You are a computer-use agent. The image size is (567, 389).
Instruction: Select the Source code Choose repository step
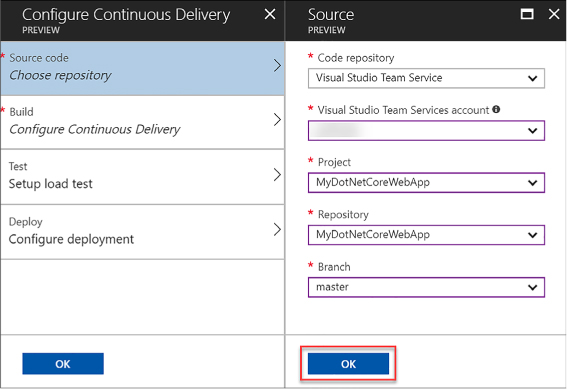(x=142, y=68)
